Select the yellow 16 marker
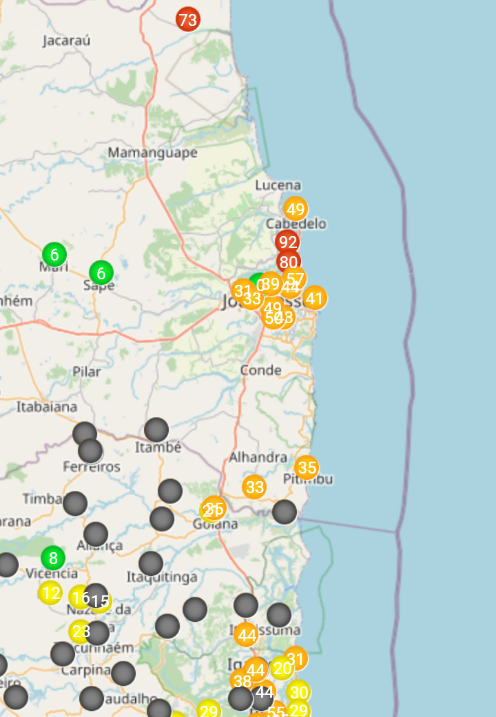Screen dimensions: 496x717 pyautogui.click(x=80, y=597)
